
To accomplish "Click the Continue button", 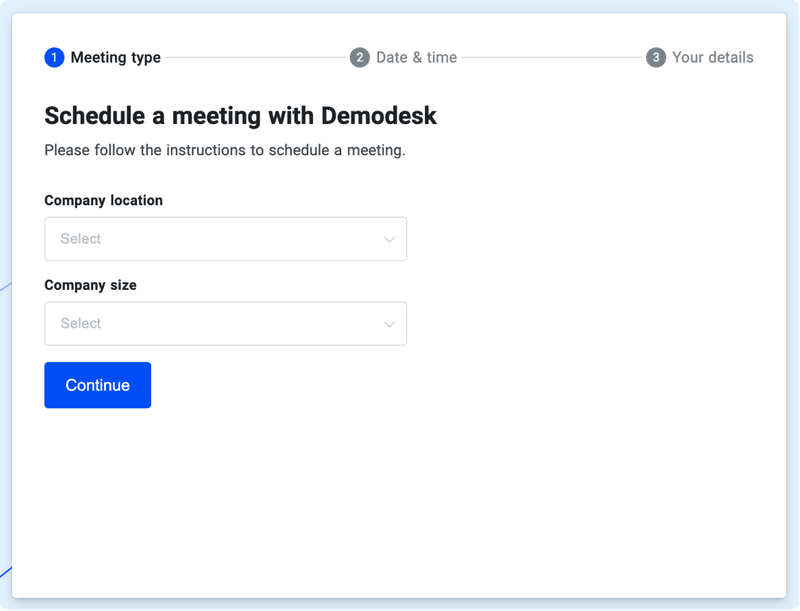I will 97,384.
